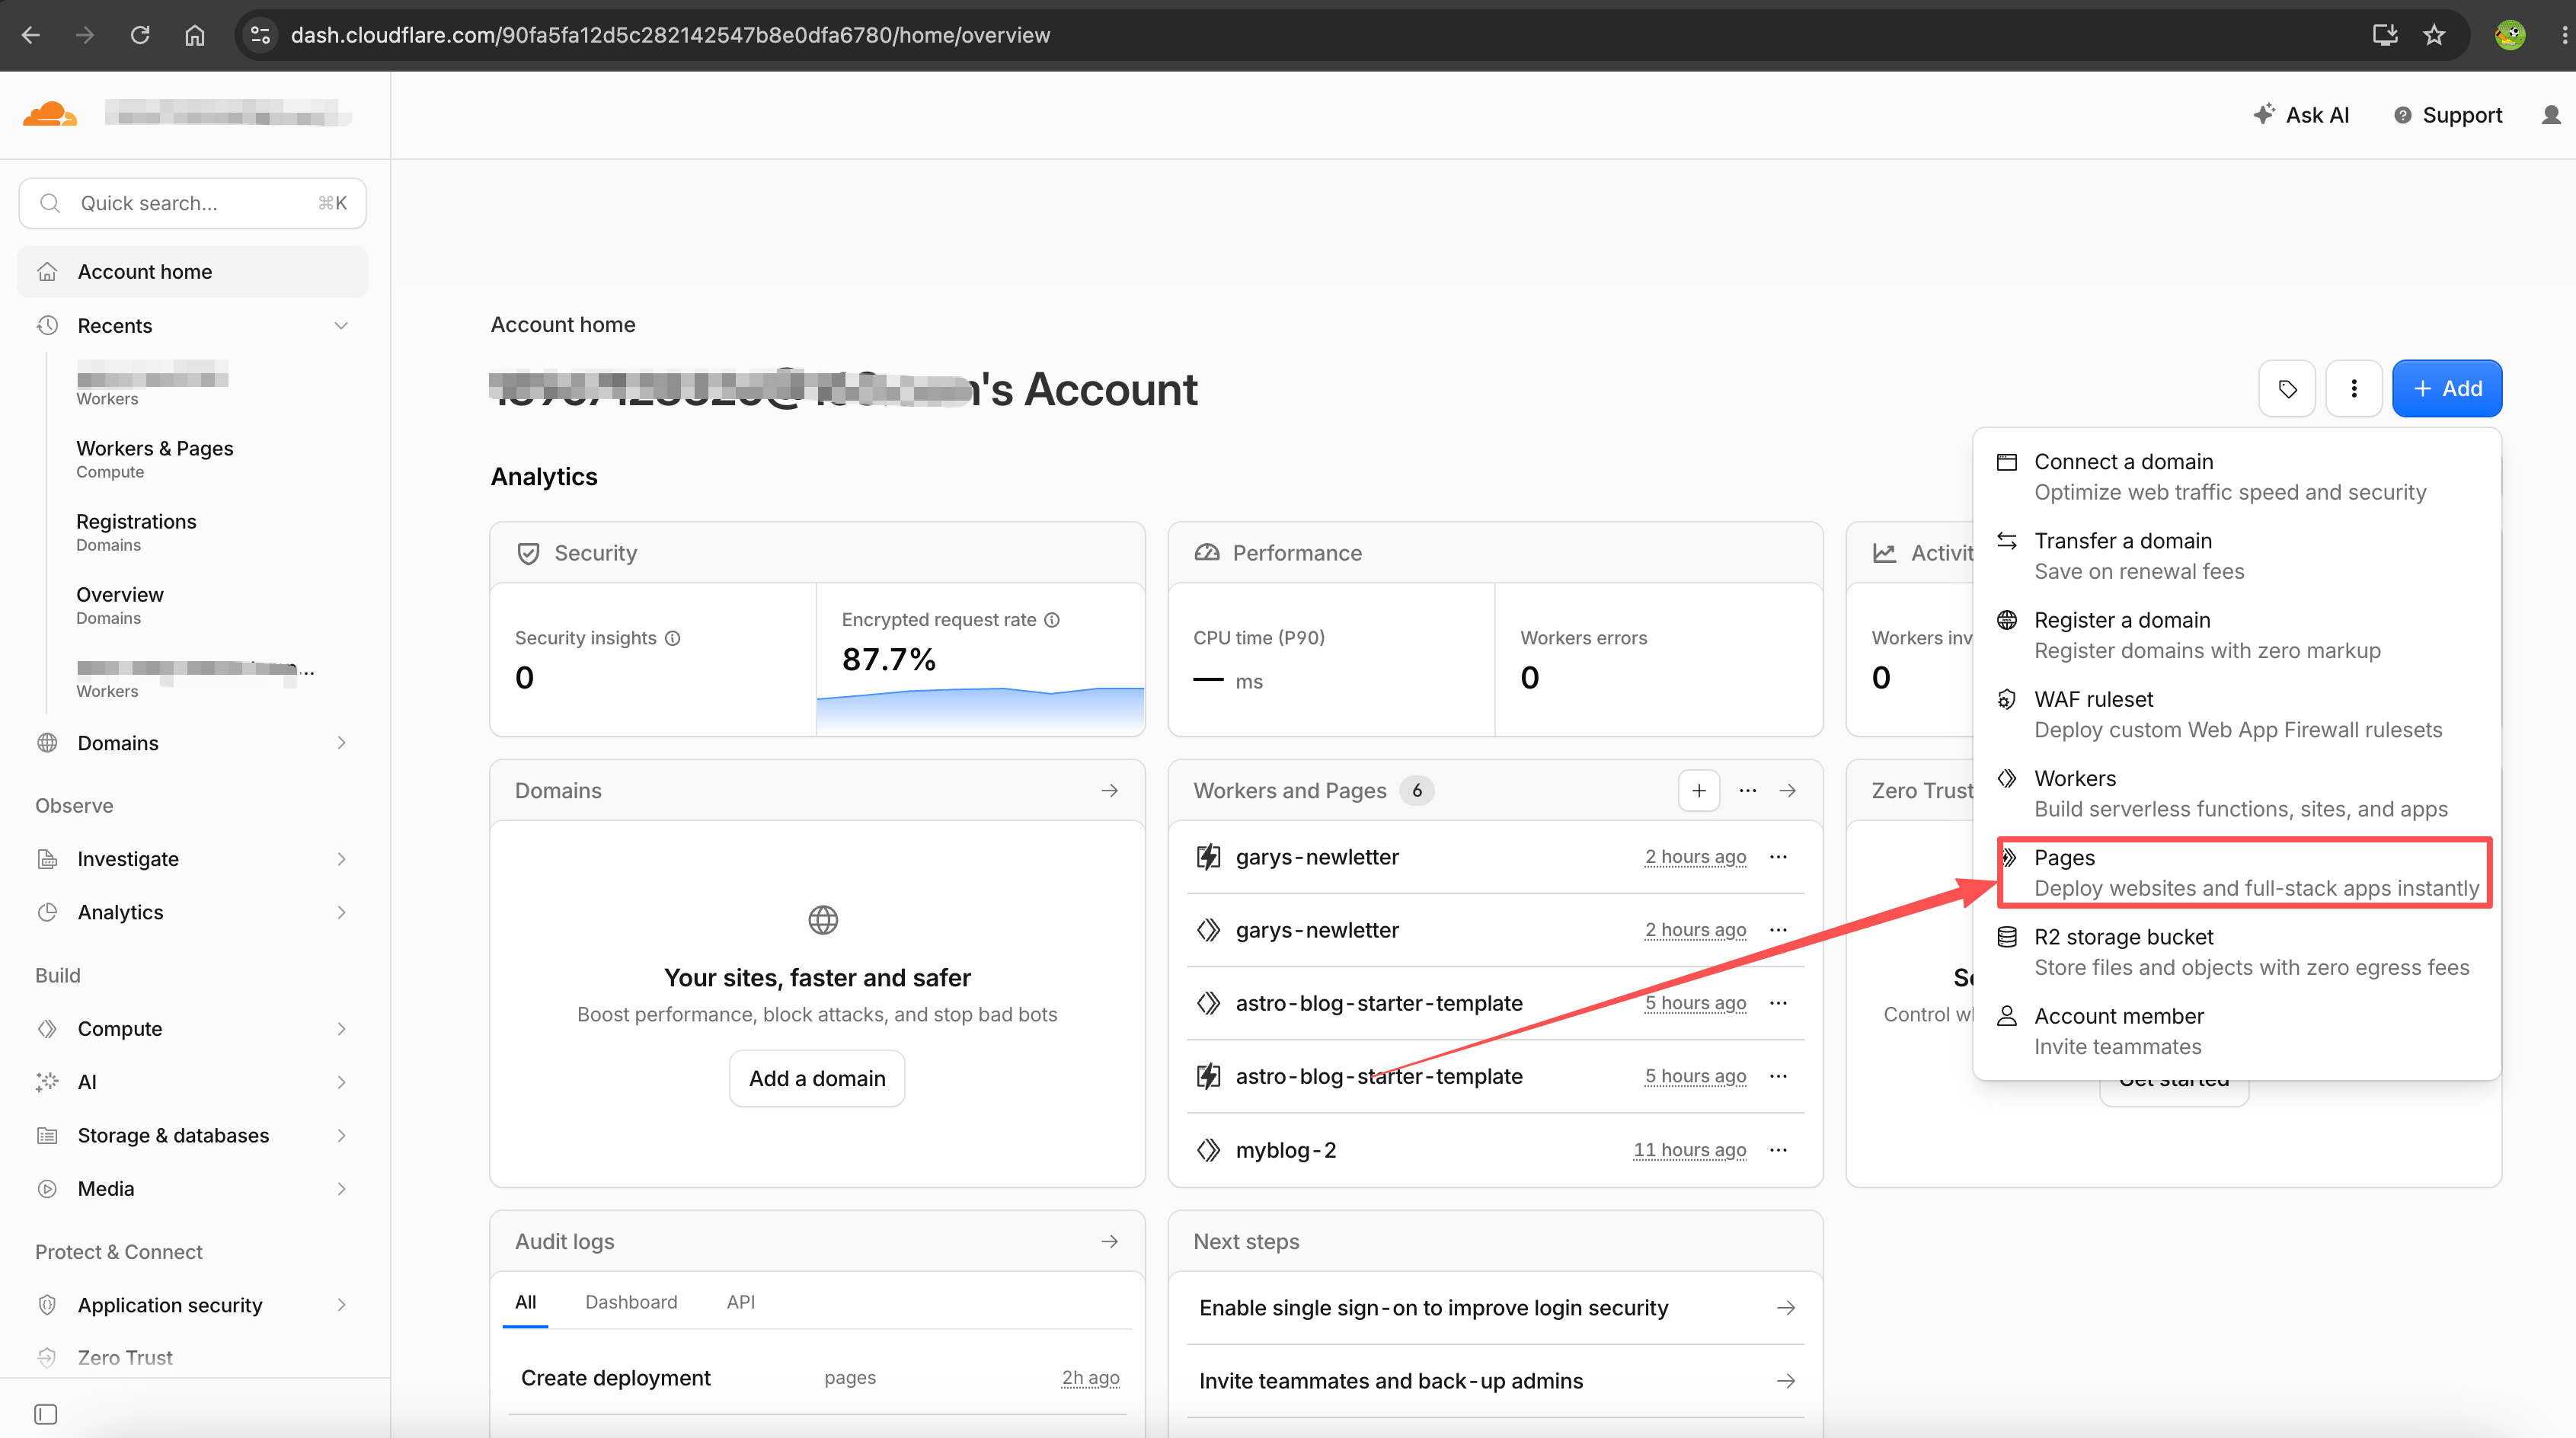Click the site info icon in address bar

(x=261, y=35)
